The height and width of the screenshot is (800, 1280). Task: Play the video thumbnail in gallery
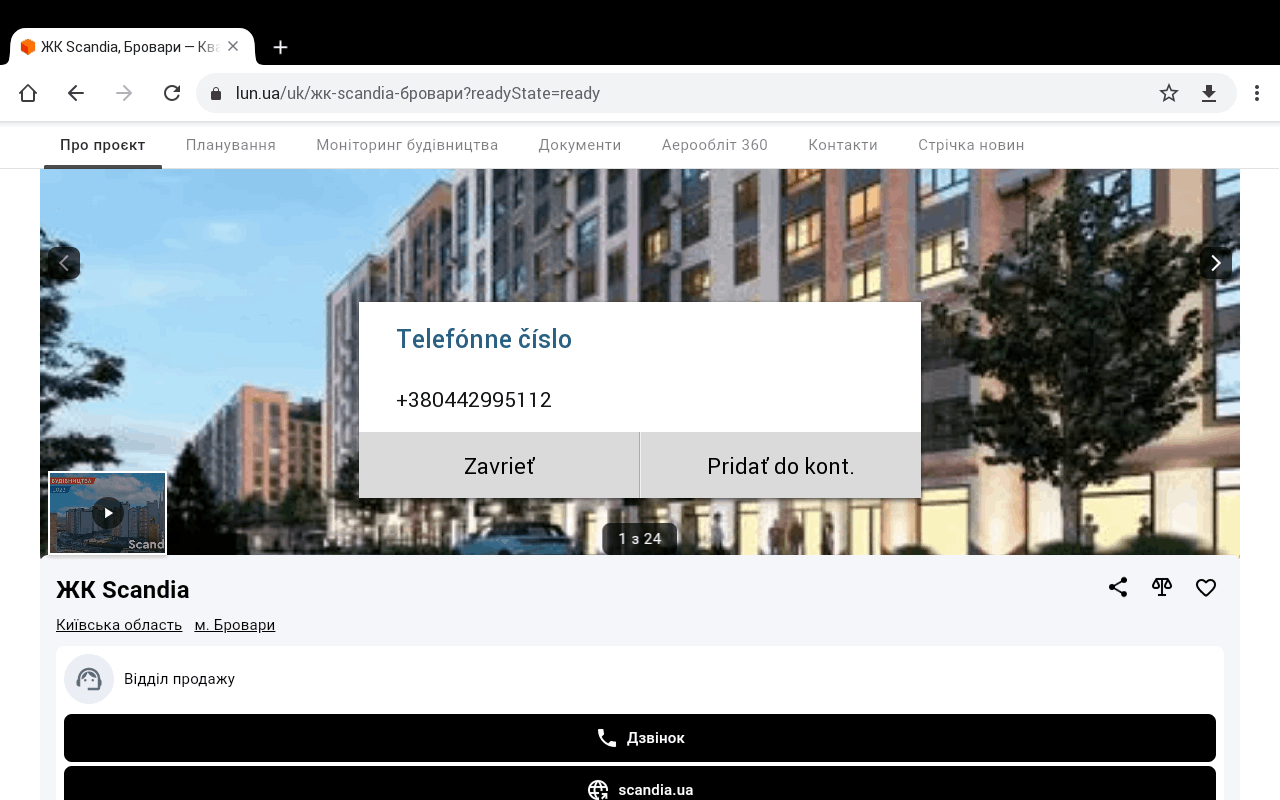tap(107, 513)
